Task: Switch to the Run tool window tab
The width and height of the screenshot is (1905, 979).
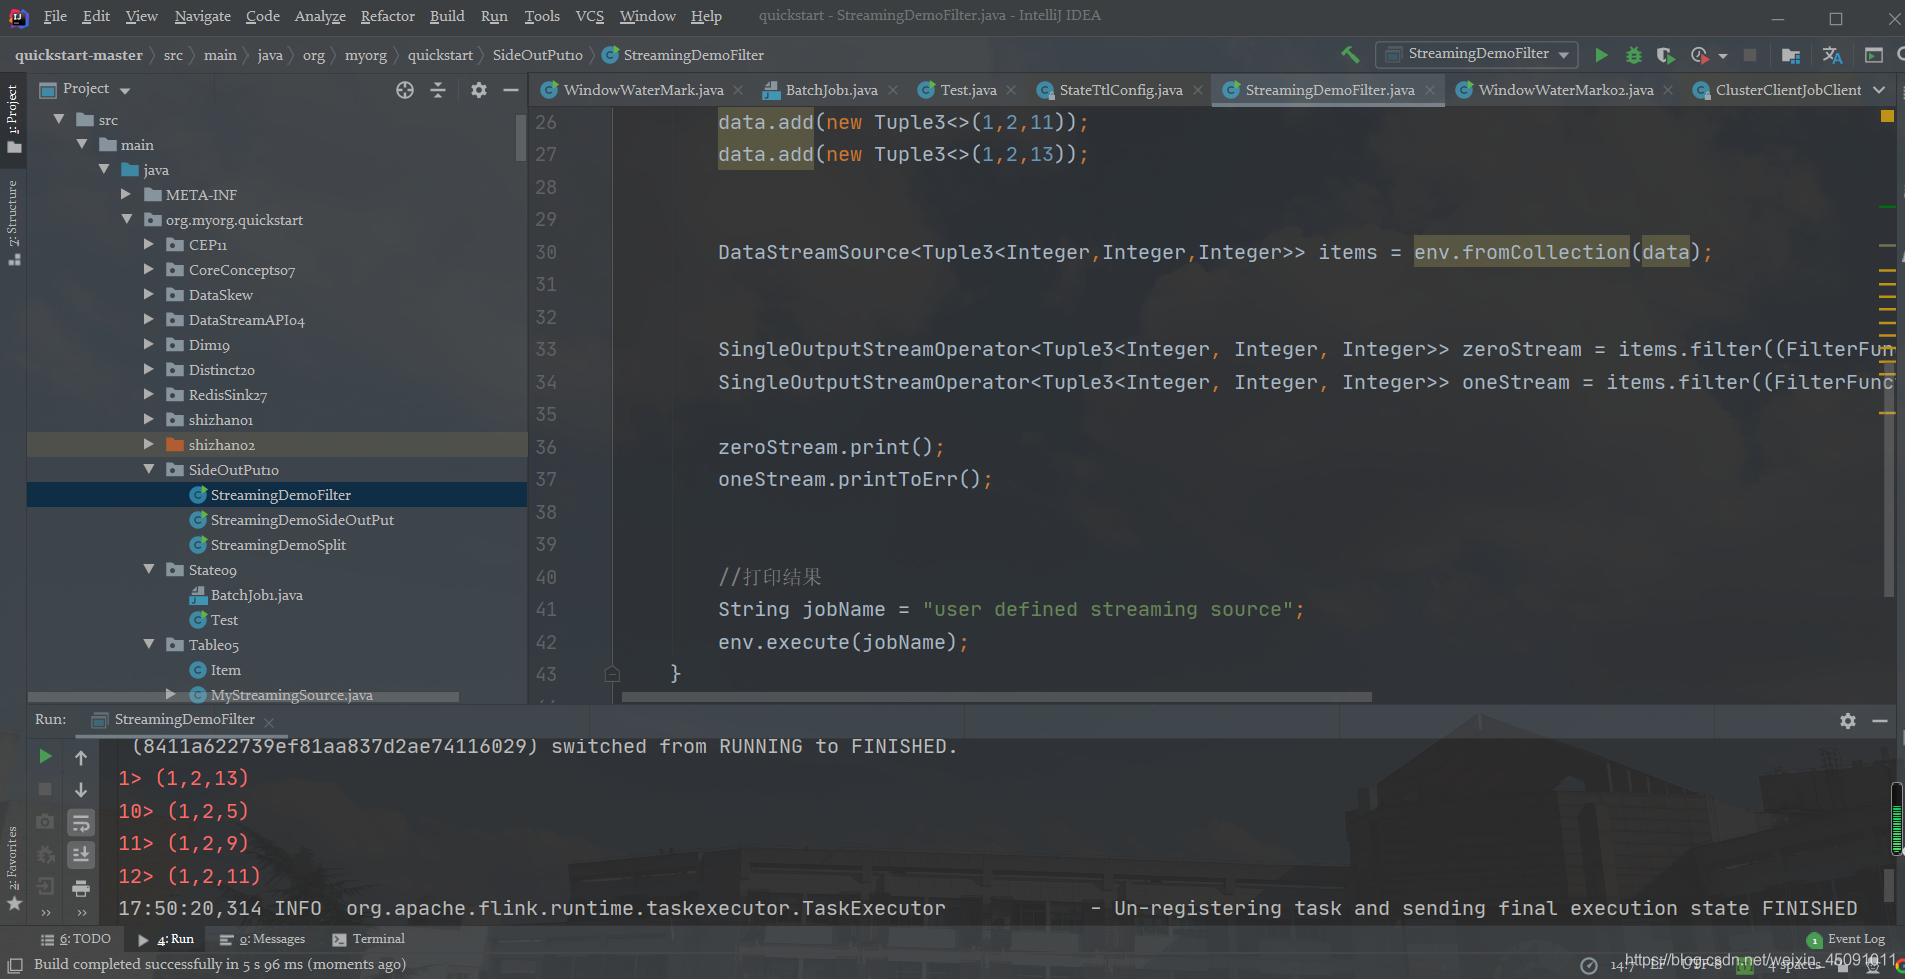Action: pyautogui.click(x=168, y=939)
